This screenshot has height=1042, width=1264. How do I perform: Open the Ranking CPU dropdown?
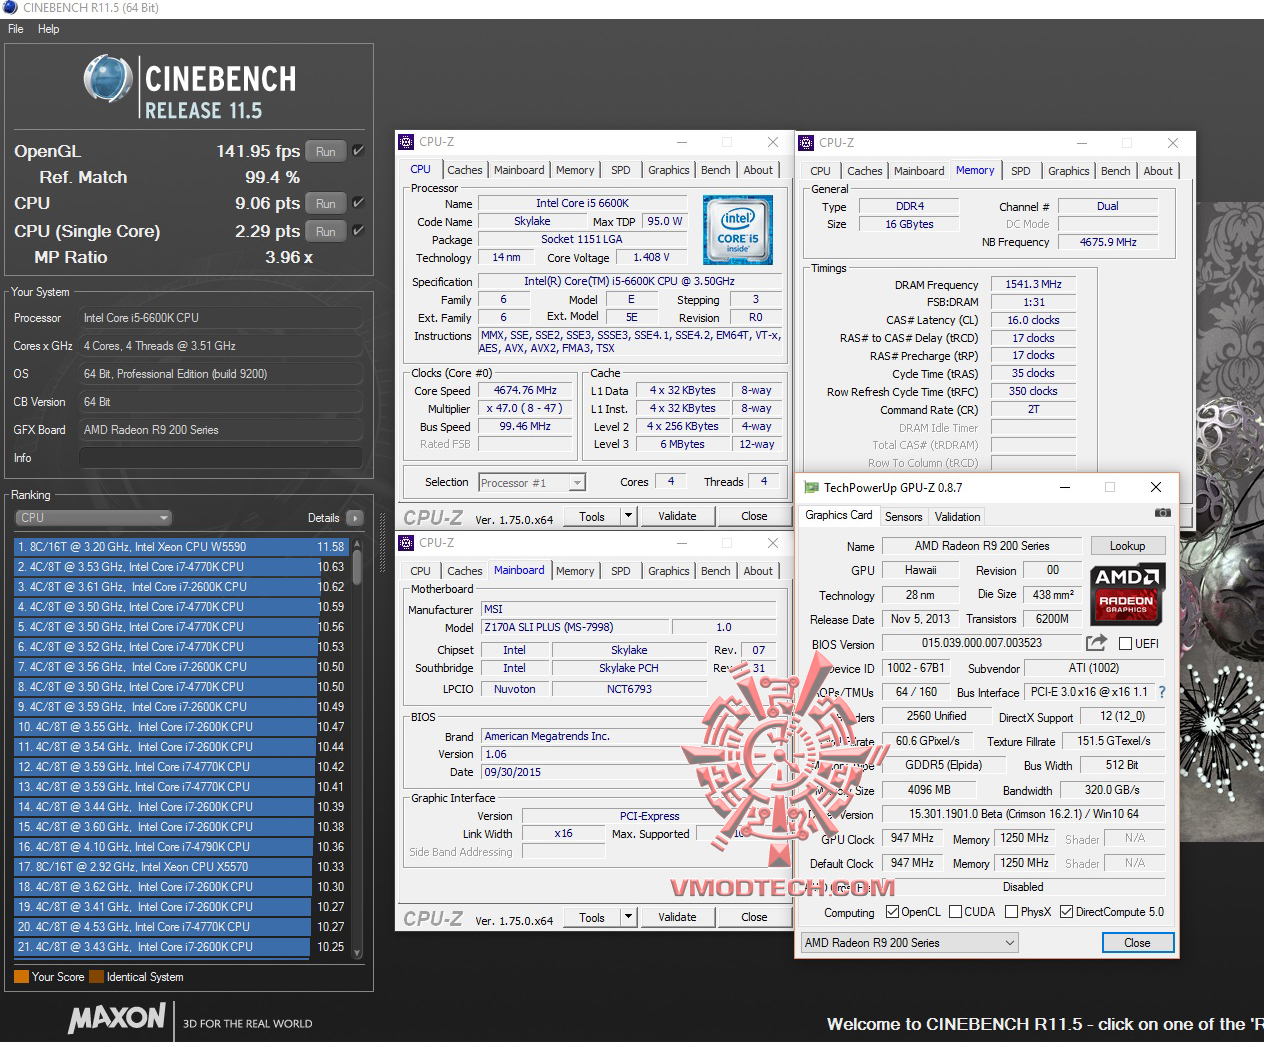[94, 518]
